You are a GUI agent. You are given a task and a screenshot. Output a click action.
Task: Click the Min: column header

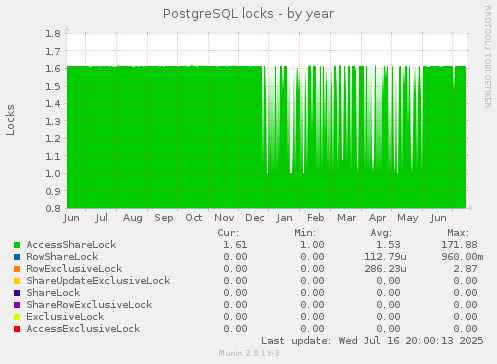(x=305, y=233)
